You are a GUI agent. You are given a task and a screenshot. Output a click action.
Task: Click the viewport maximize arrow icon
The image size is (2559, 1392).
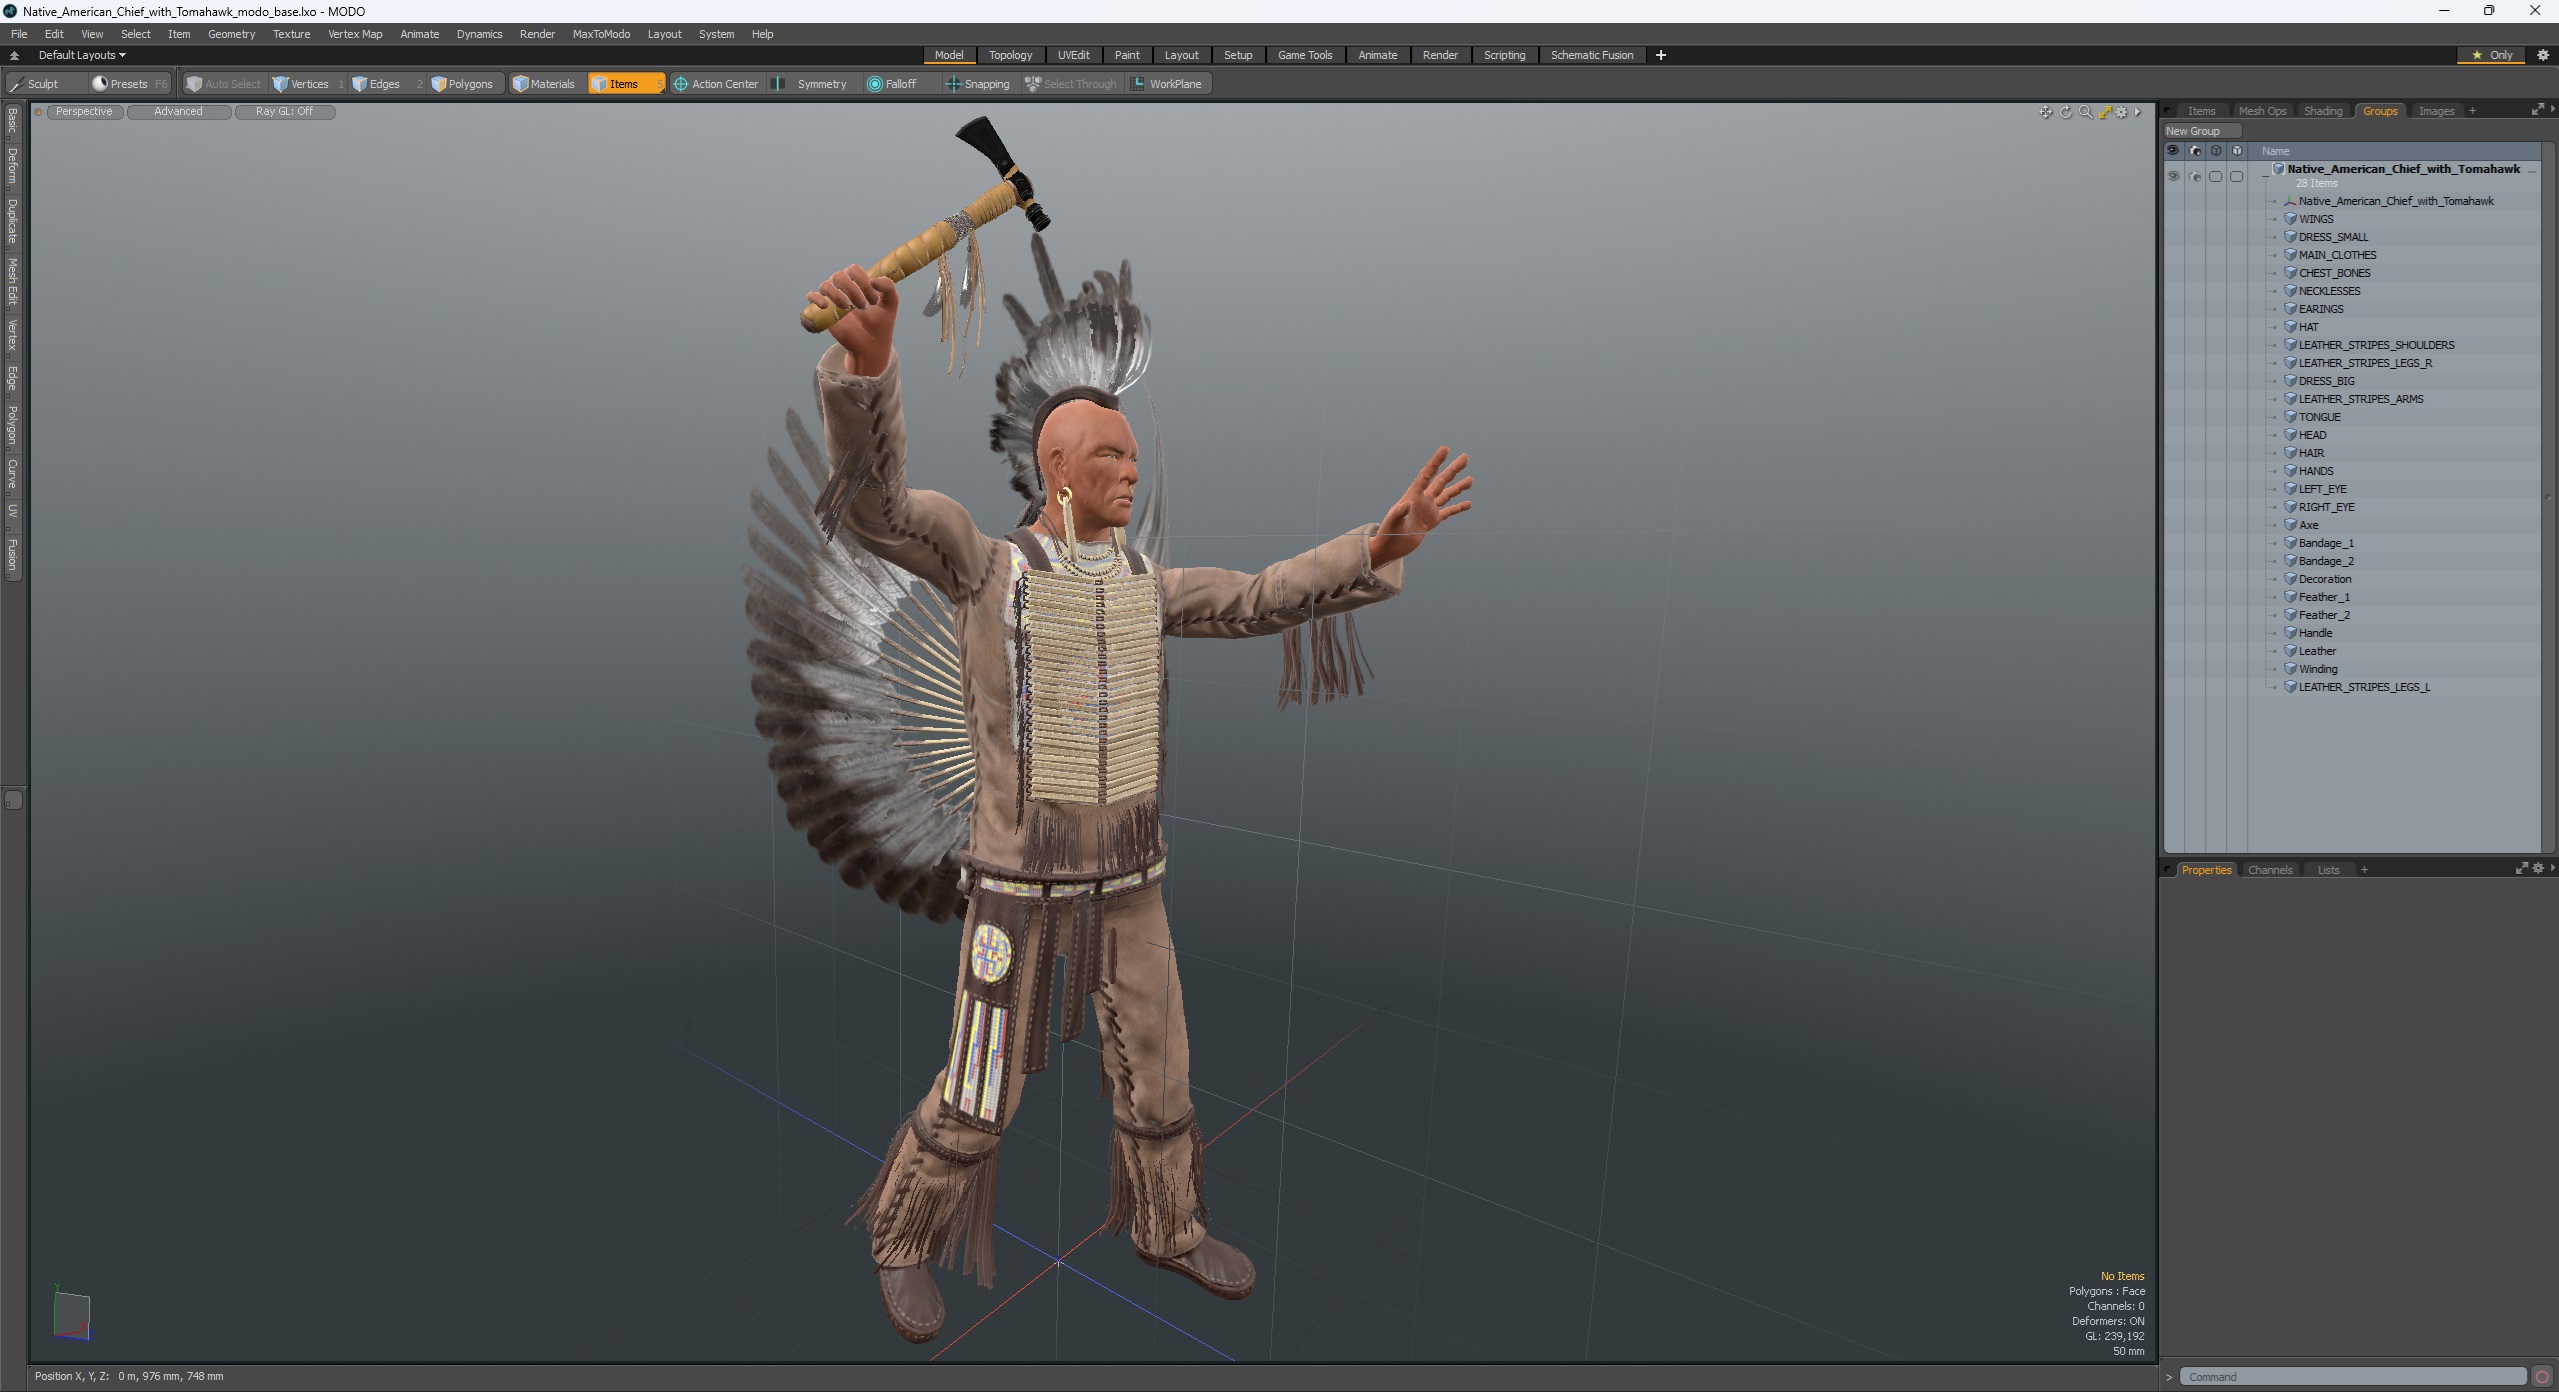coord(2104,112)
